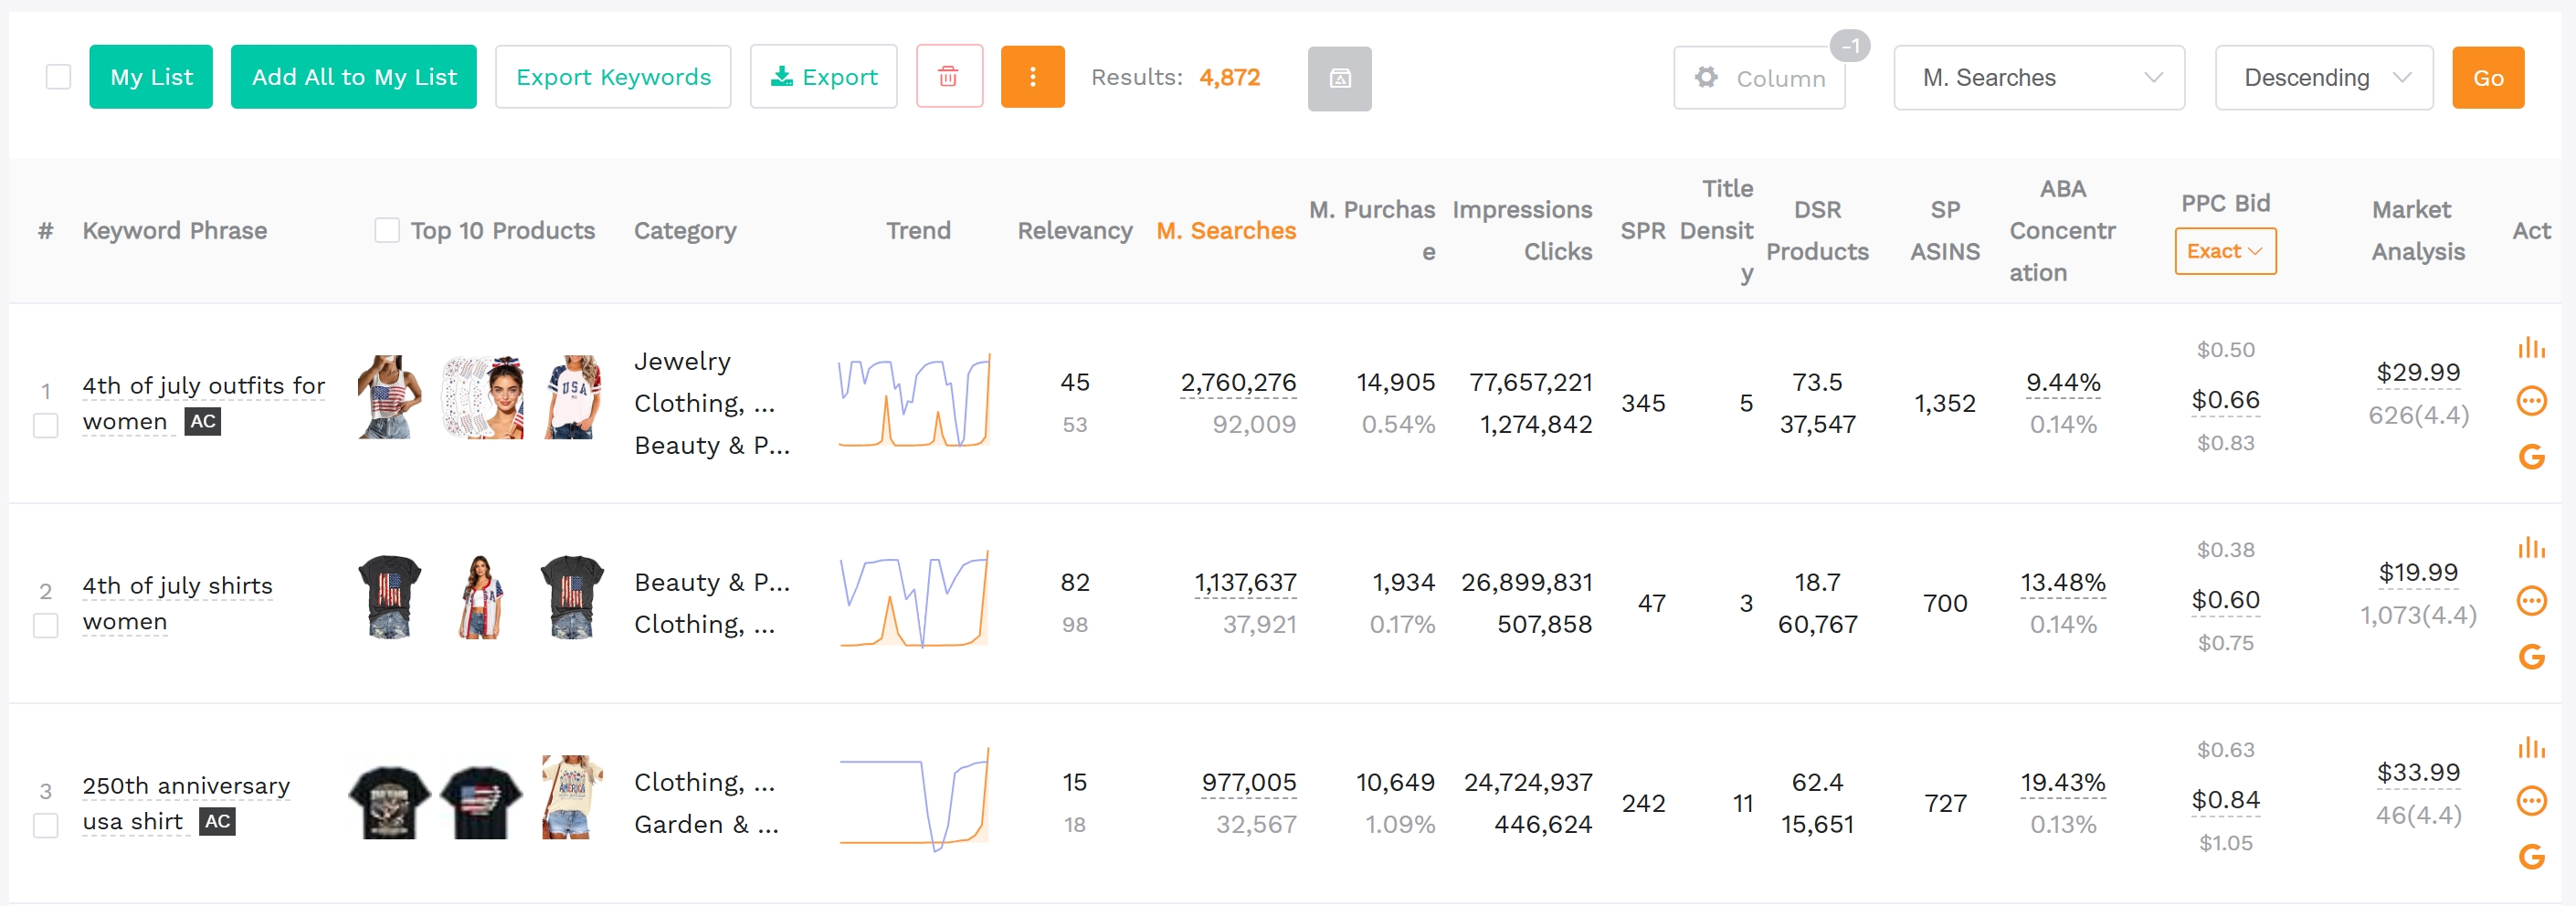2576x906 pixels.
Task: Click Google G icon for 250th anniversary row
Action: [2531, 857]
